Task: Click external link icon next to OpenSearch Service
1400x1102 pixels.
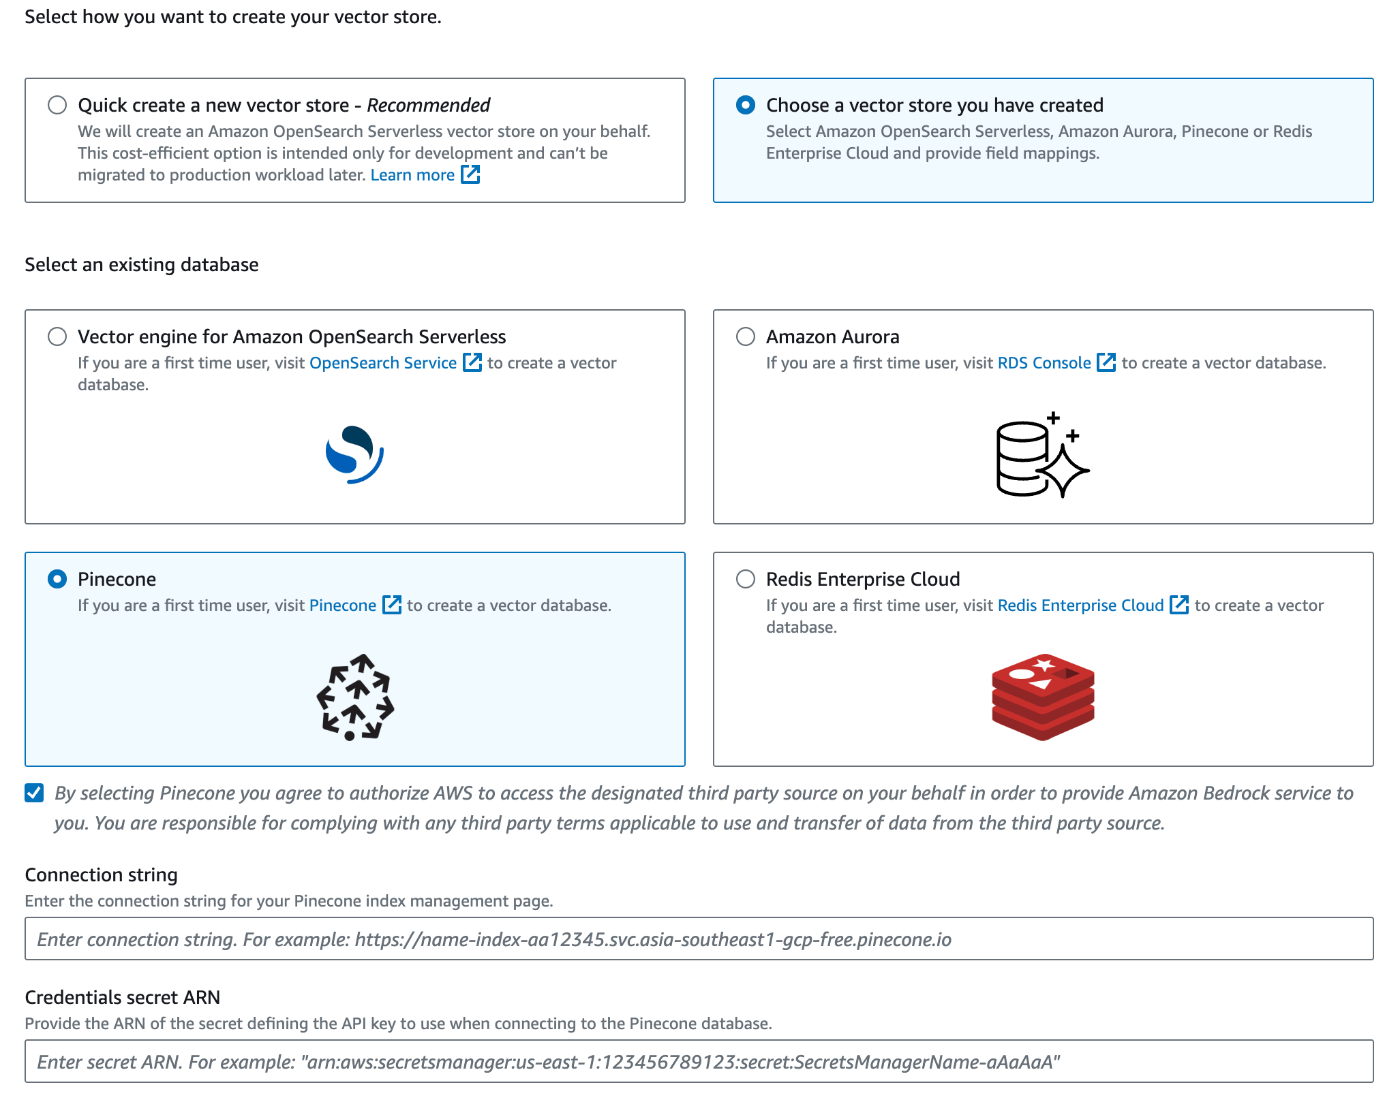Action: pos(473,363)
